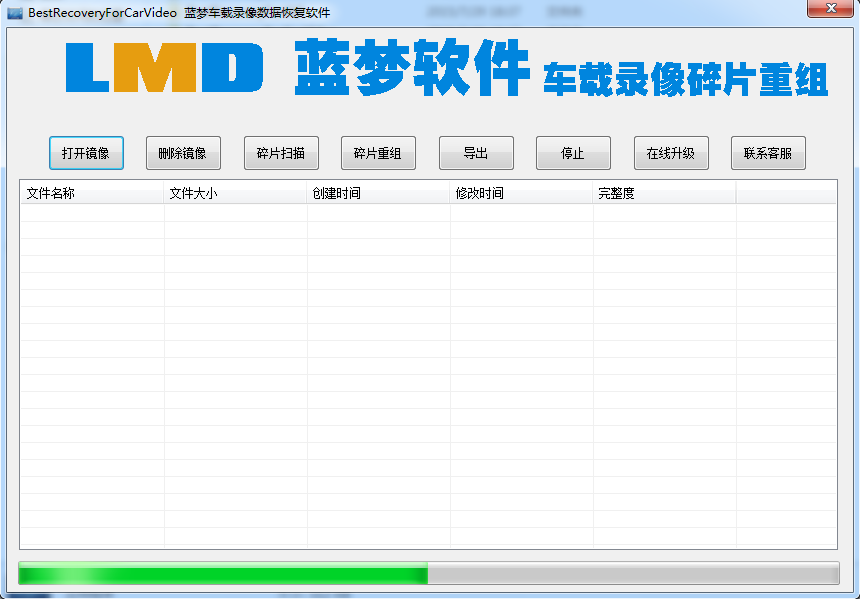Contact support via 联系客服
860x599 pixels.
pos(768,153)
